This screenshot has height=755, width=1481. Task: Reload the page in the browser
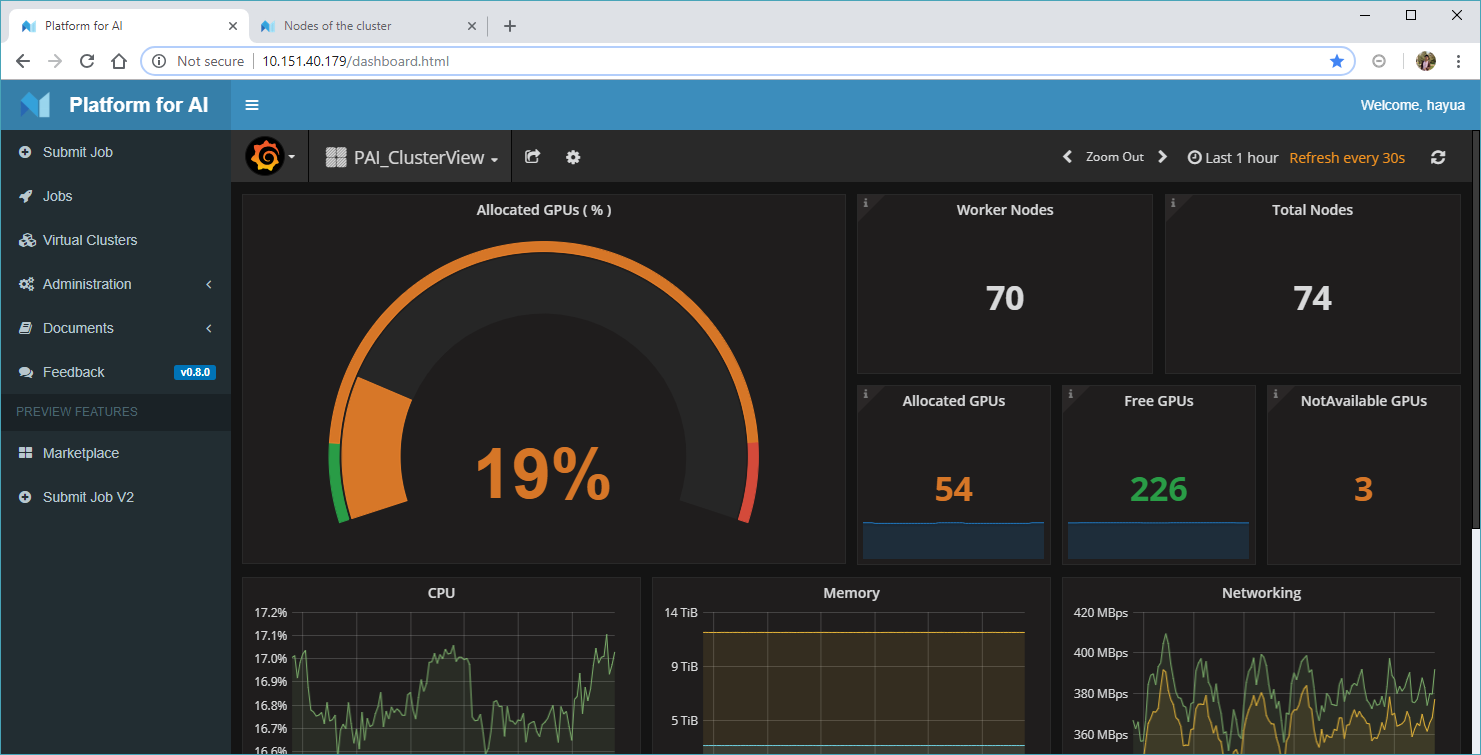[87, 61]
